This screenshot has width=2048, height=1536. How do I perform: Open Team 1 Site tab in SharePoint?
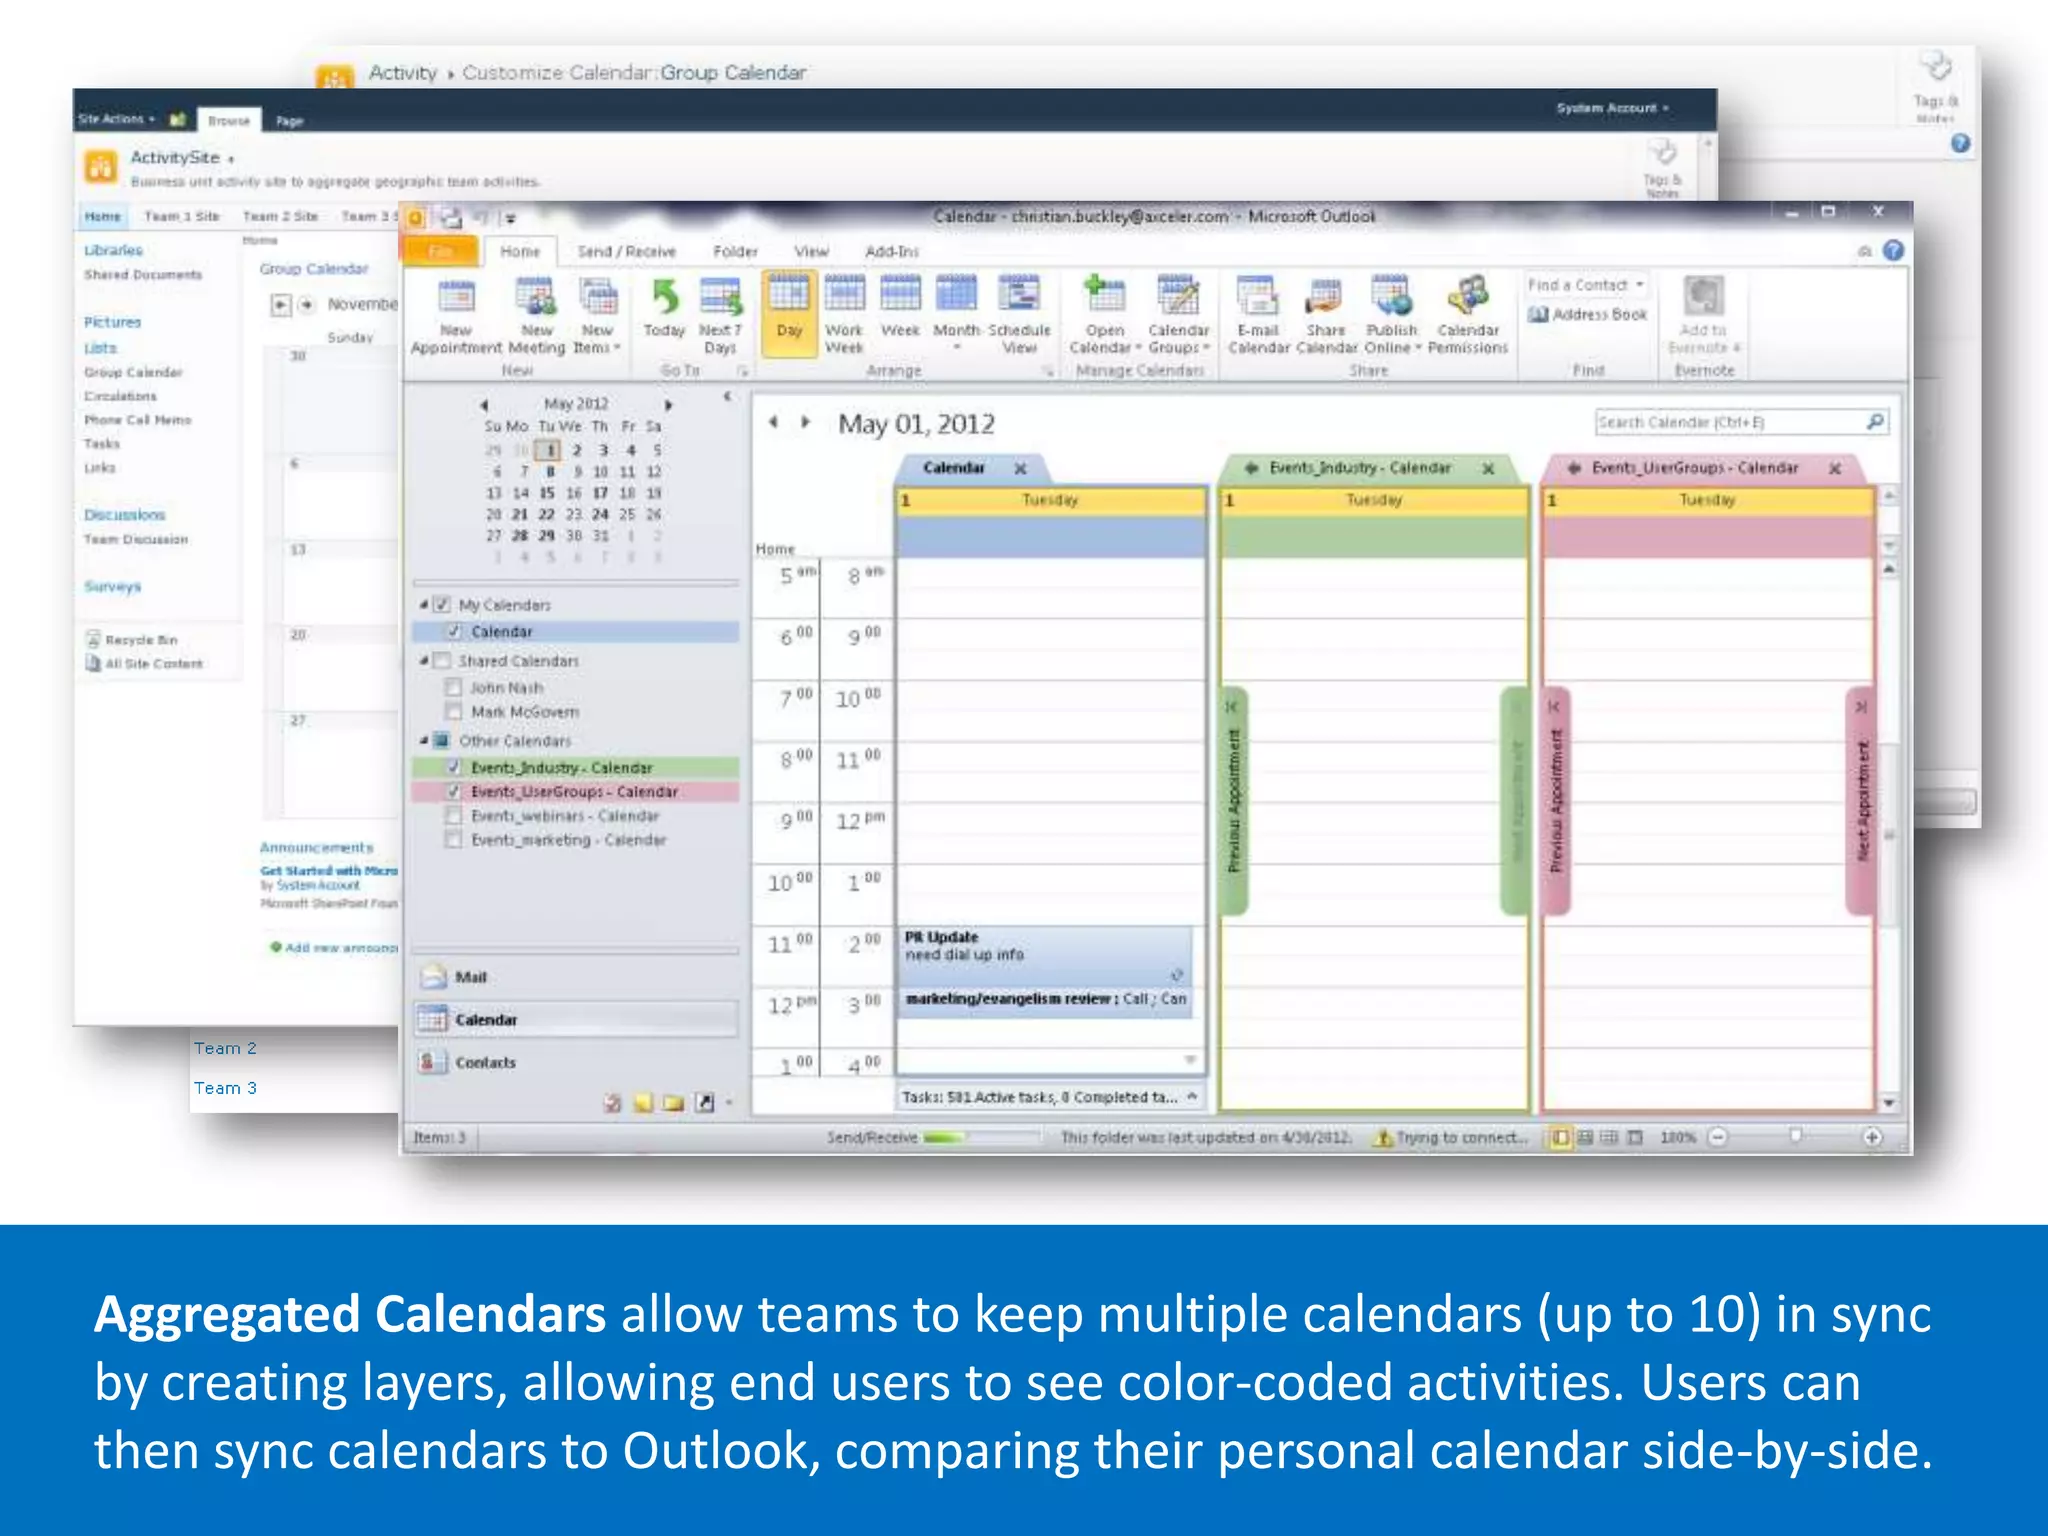click(182, 216)
